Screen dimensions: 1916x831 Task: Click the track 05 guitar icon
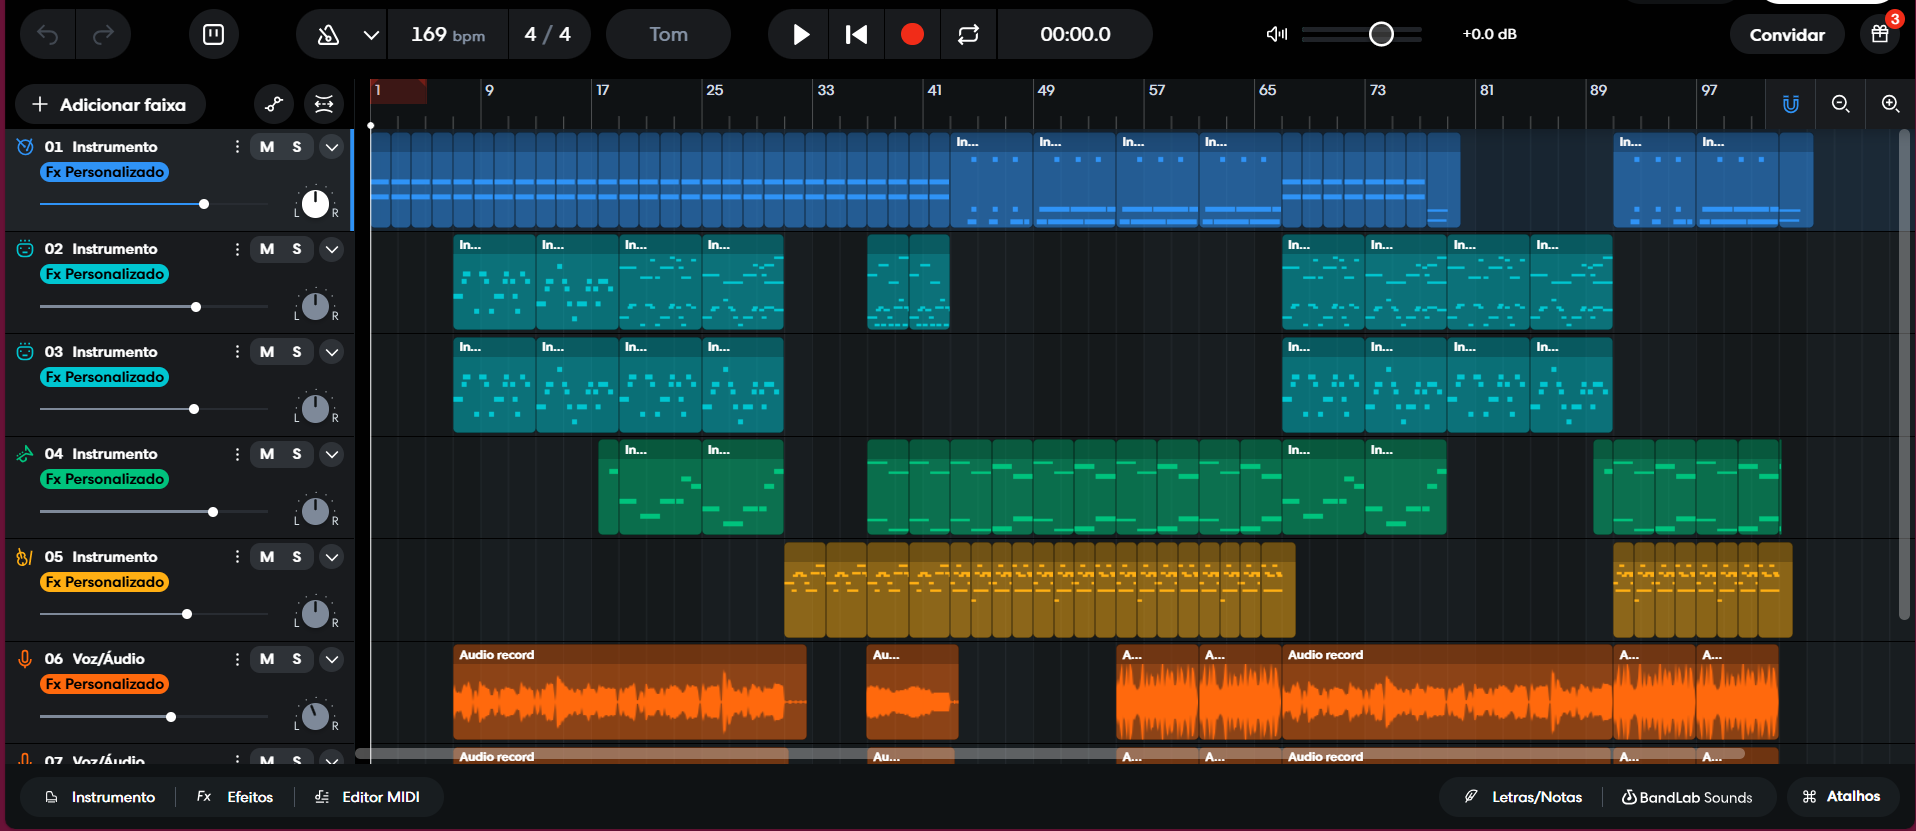(25, 557)
